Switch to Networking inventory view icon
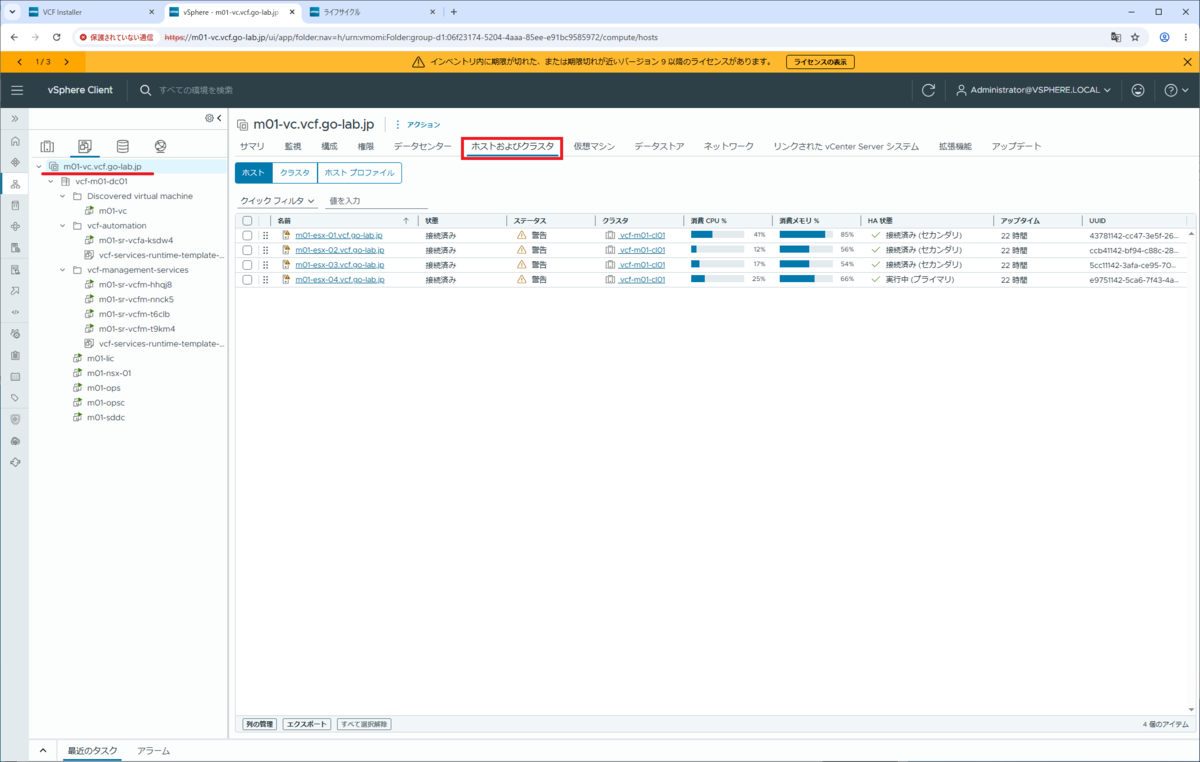Screen dimensions: 1200x762 161,146
